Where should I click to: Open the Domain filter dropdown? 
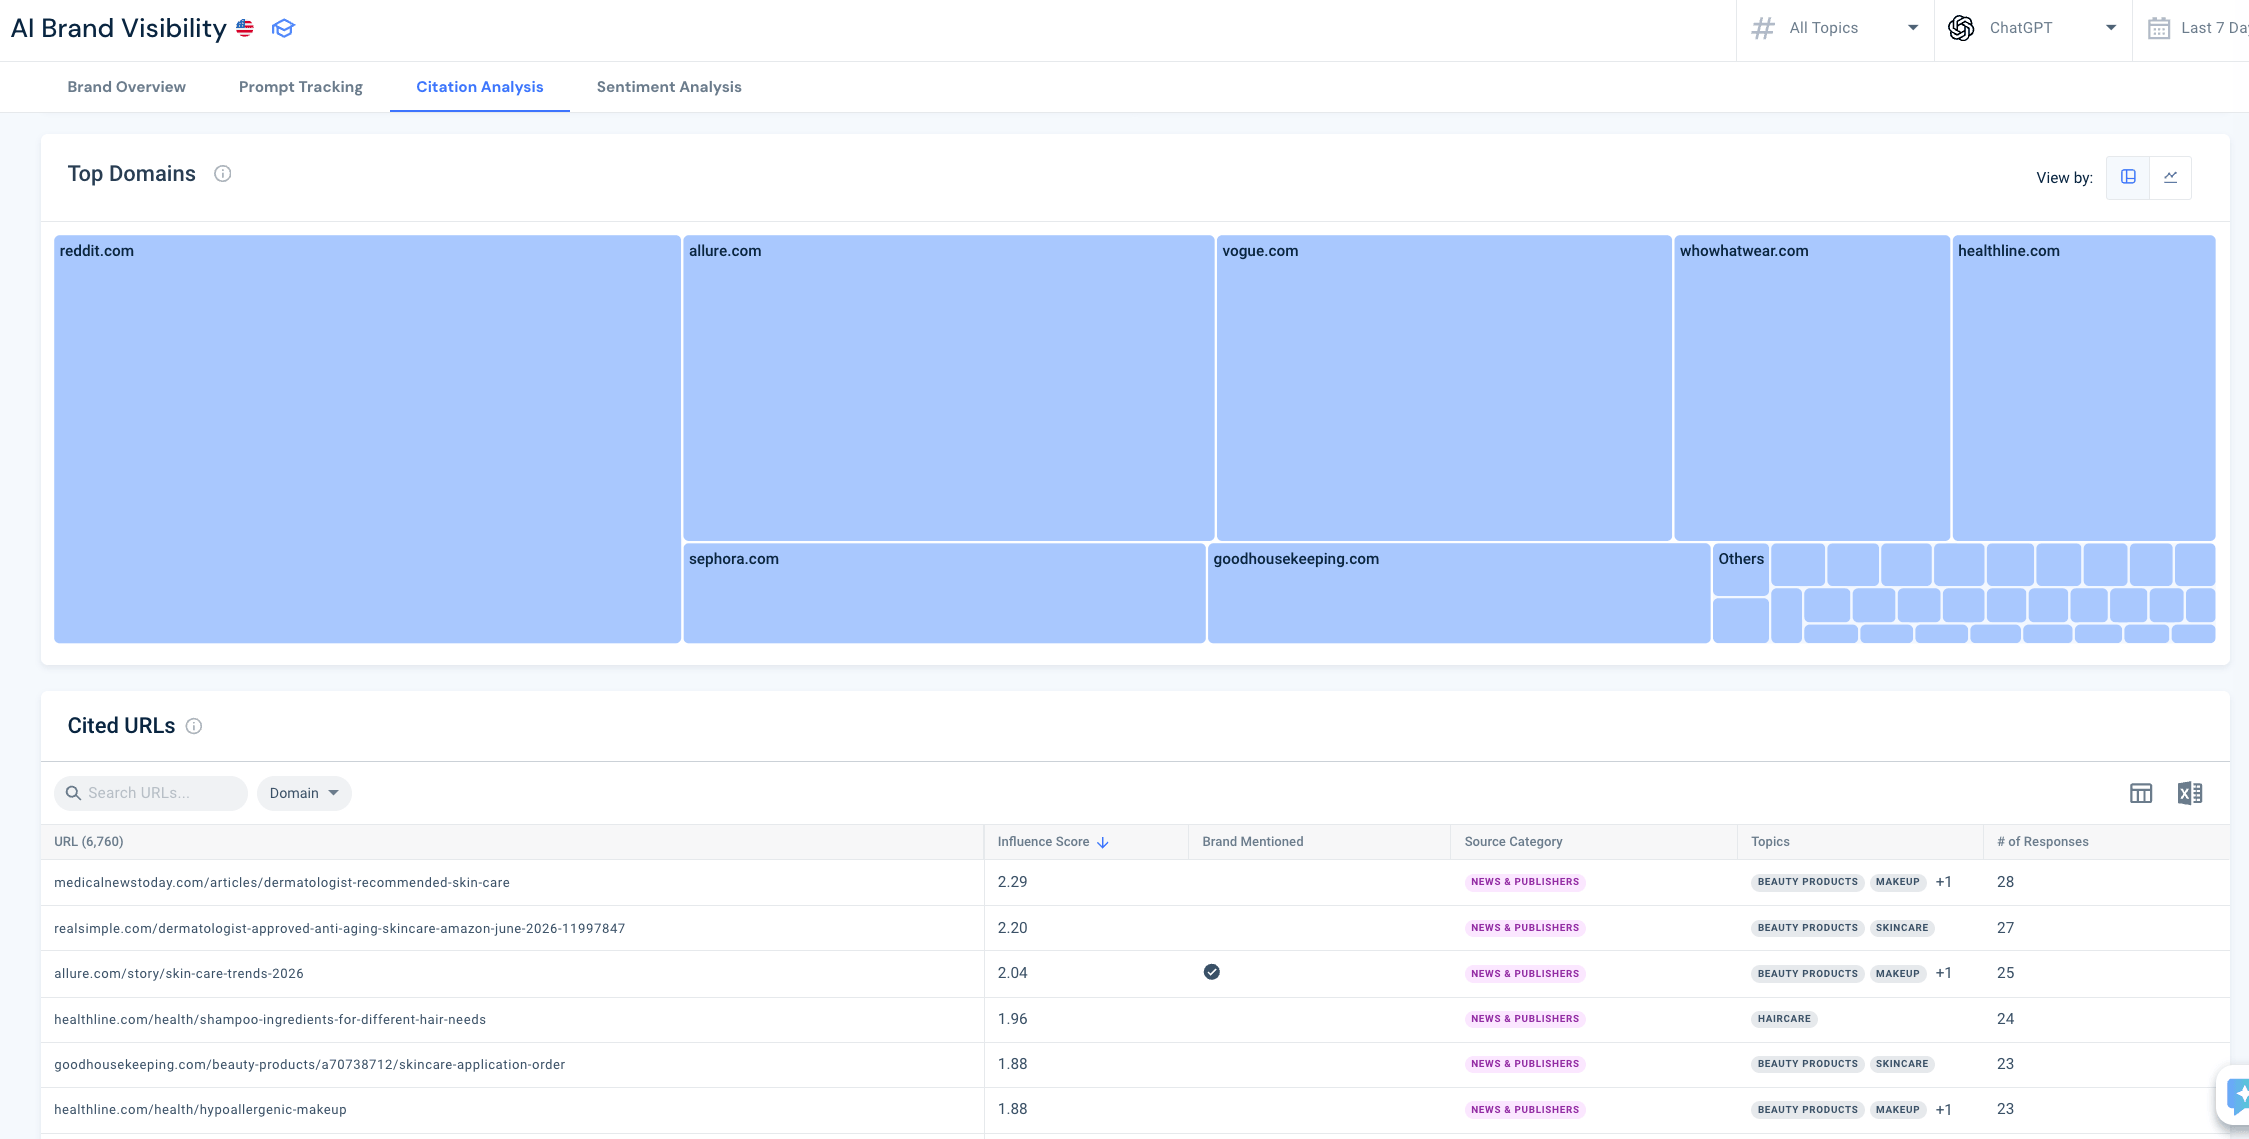click(x=304, y=793)
